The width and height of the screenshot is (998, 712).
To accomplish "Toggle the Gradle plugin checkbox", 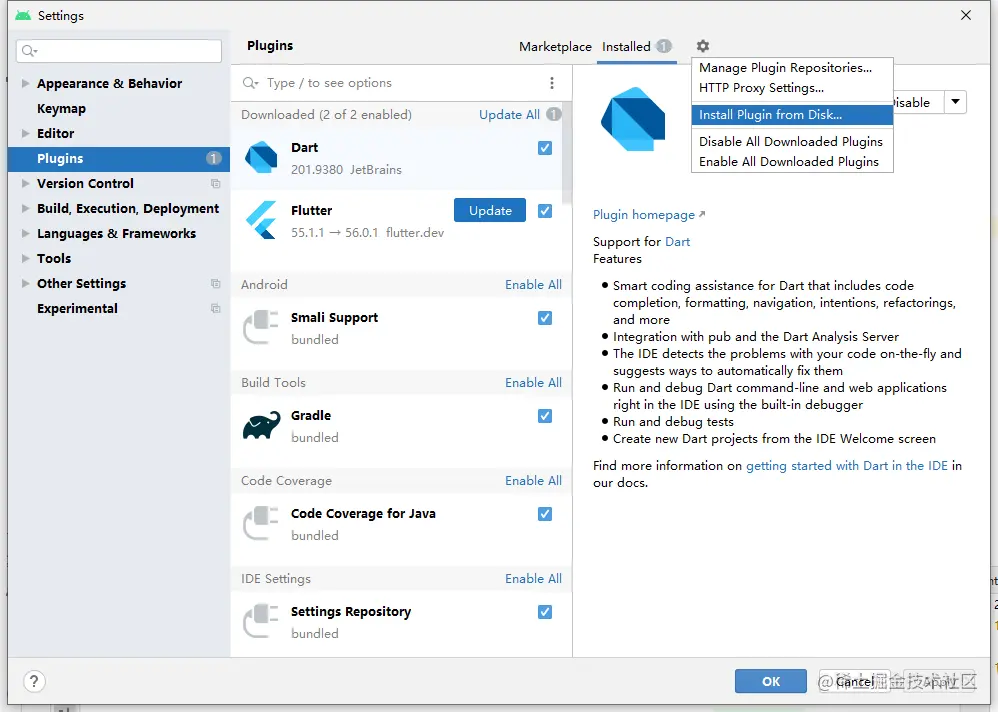I will pos(545,416).
